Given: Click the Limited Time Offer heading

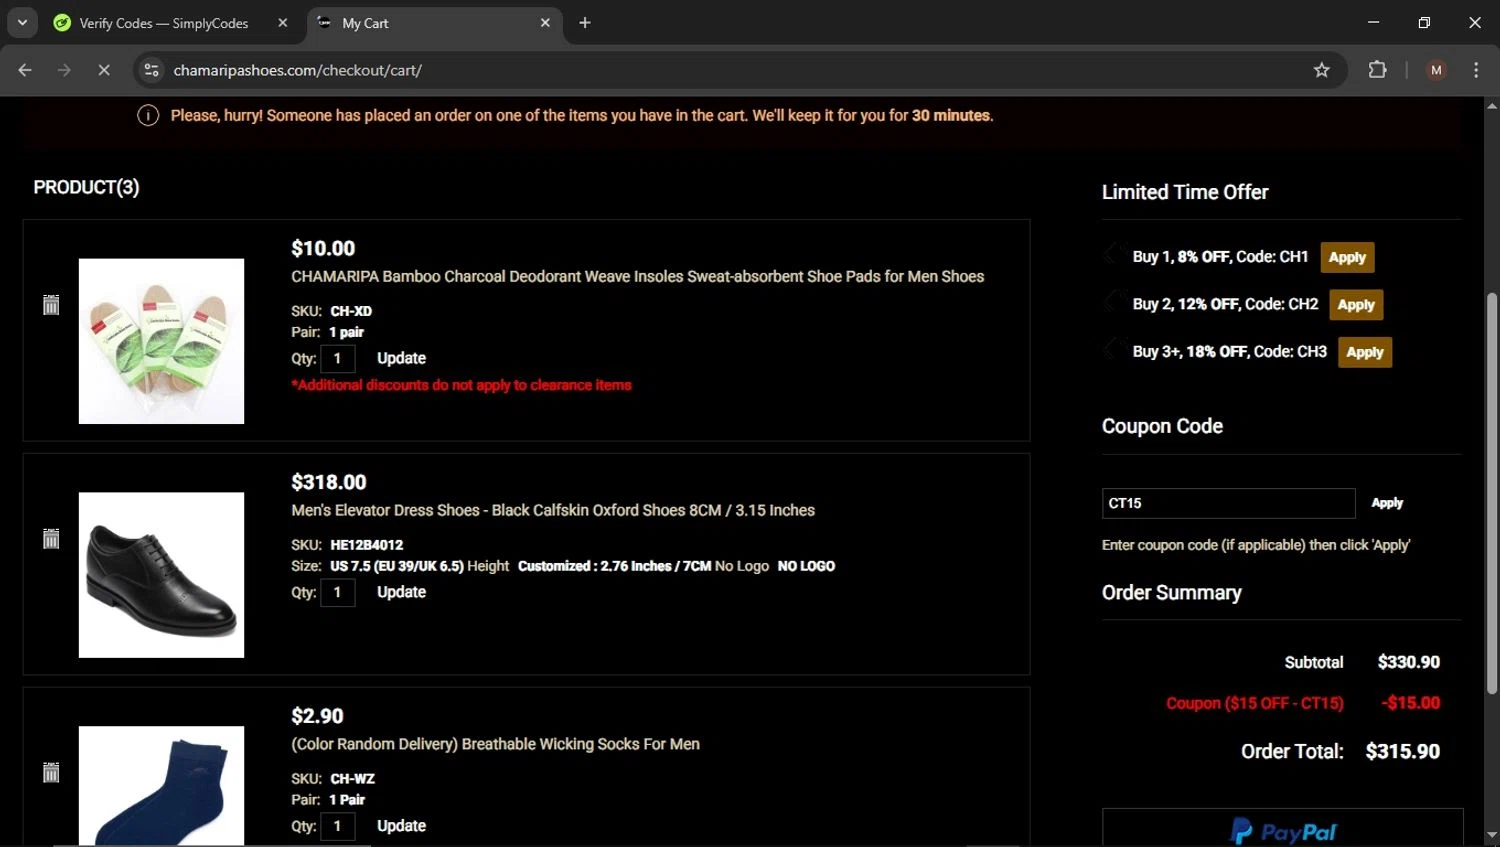Looking at the screenshot, I should tap(1185, 192).
